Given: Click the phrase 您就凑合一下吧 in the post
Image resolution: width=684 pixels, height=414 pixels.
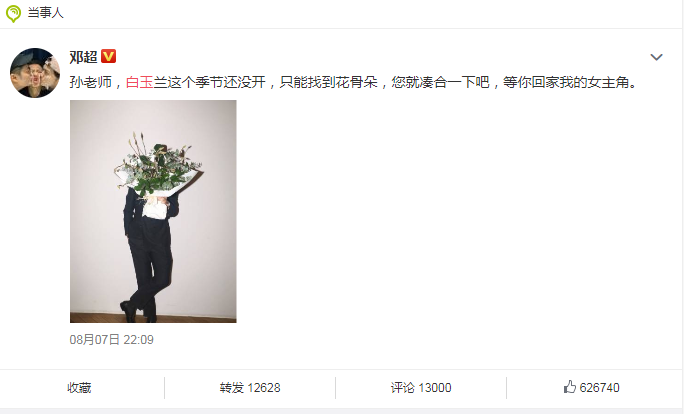Looking at the screenshot, I should (440, 82).
